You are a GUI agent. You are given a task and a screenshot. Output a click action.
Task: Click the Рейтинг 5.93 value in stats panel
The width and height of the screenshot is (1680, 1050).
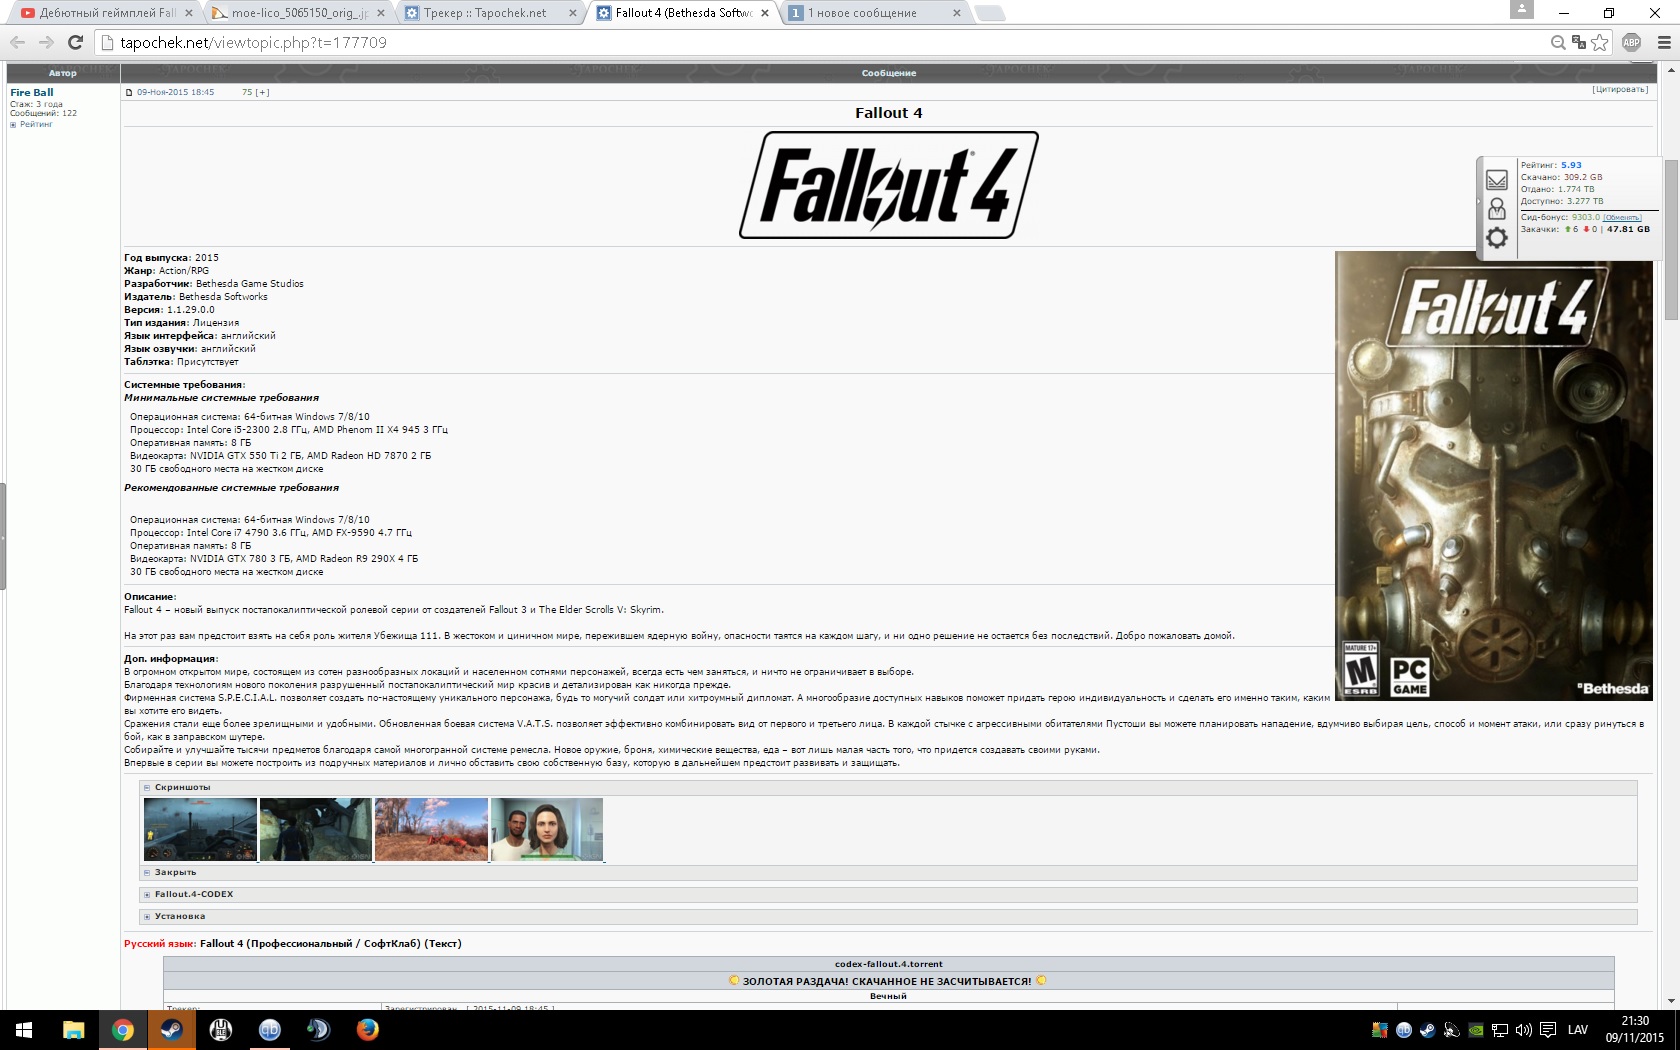(1571, 165)
